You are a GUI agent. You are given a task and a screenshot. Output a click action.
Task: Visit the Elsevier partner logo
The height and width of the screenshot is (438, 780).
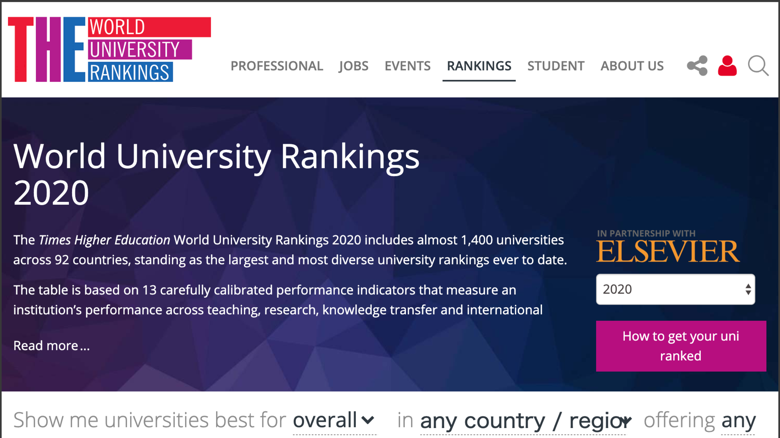pos(668,251)
